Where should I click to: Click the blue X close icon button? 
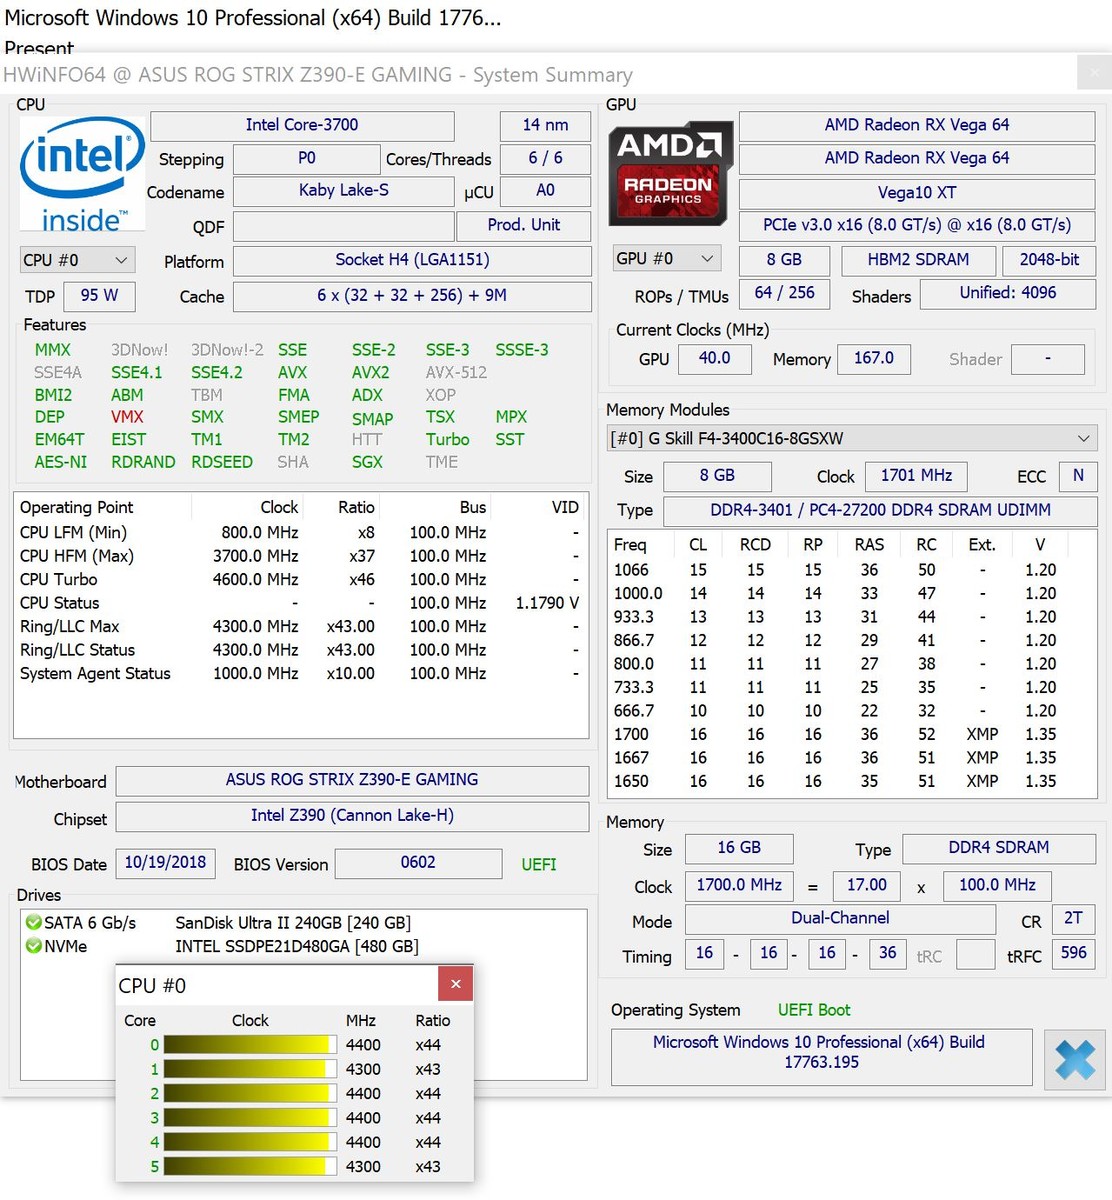coord(1075,1060)
